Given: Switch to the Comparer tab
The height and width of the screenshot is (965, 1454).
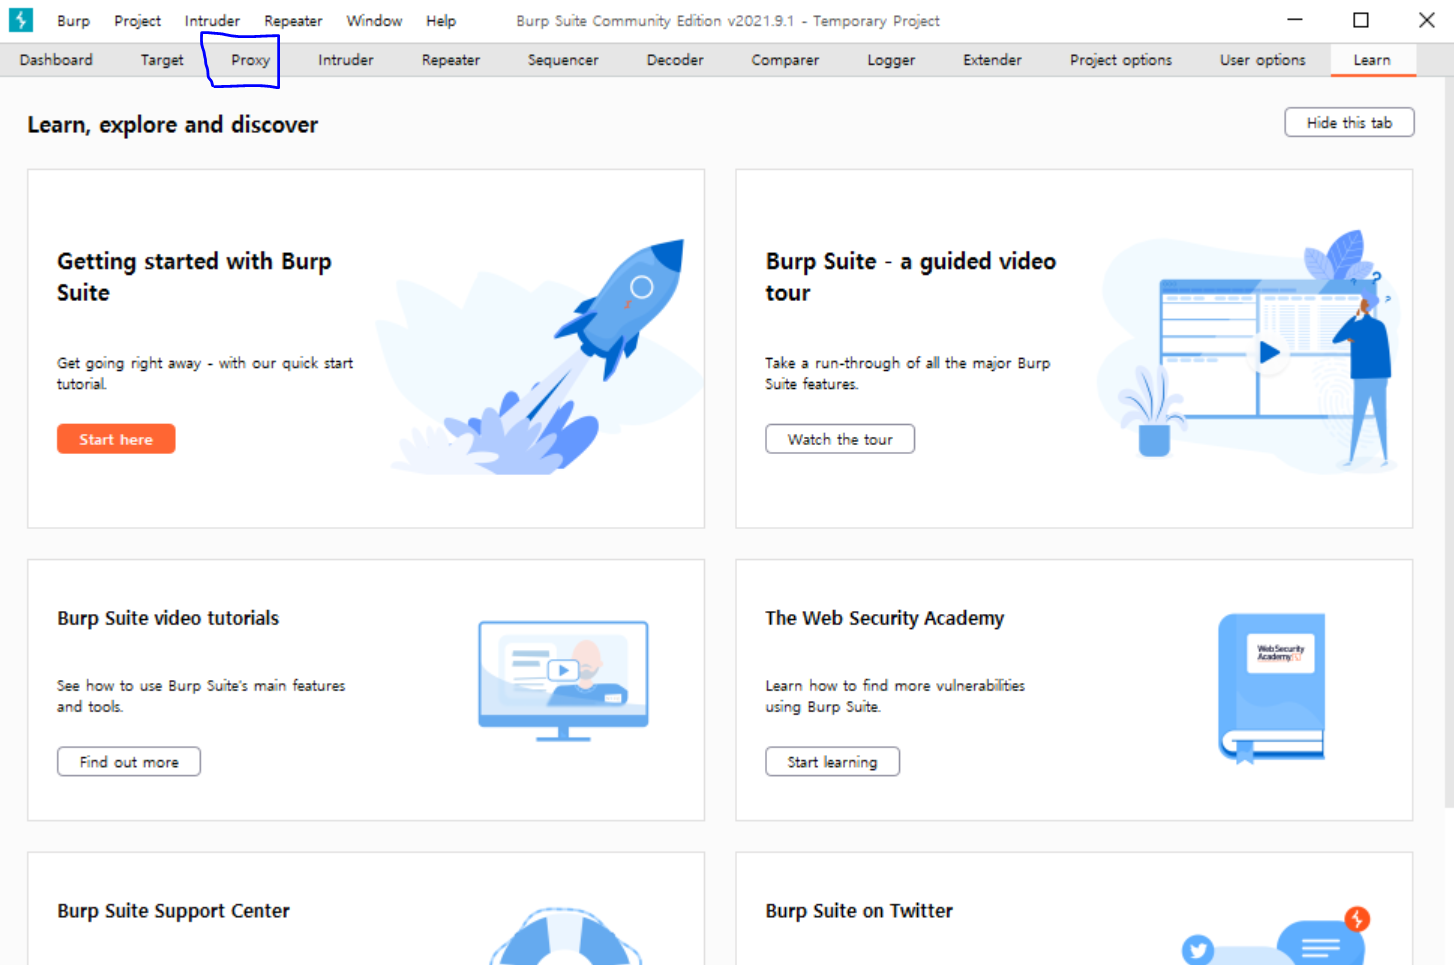Looking at the screenshot, I should pos(785,60).
